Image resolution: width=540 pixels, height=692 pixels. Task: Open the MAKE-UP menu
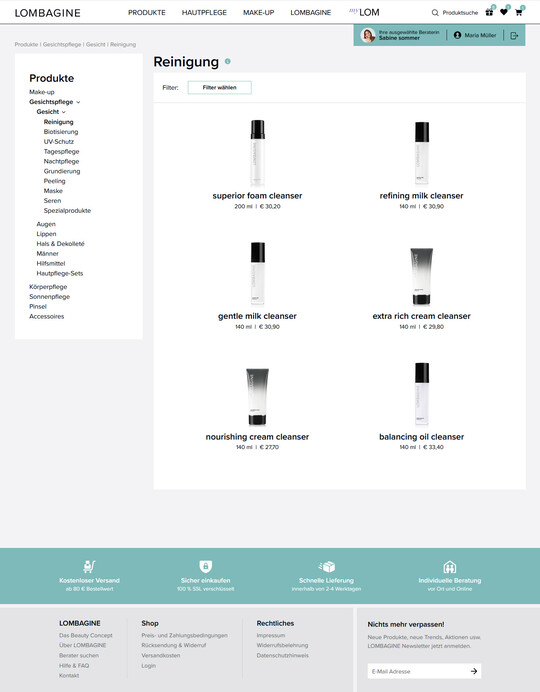tap(259, 13)
